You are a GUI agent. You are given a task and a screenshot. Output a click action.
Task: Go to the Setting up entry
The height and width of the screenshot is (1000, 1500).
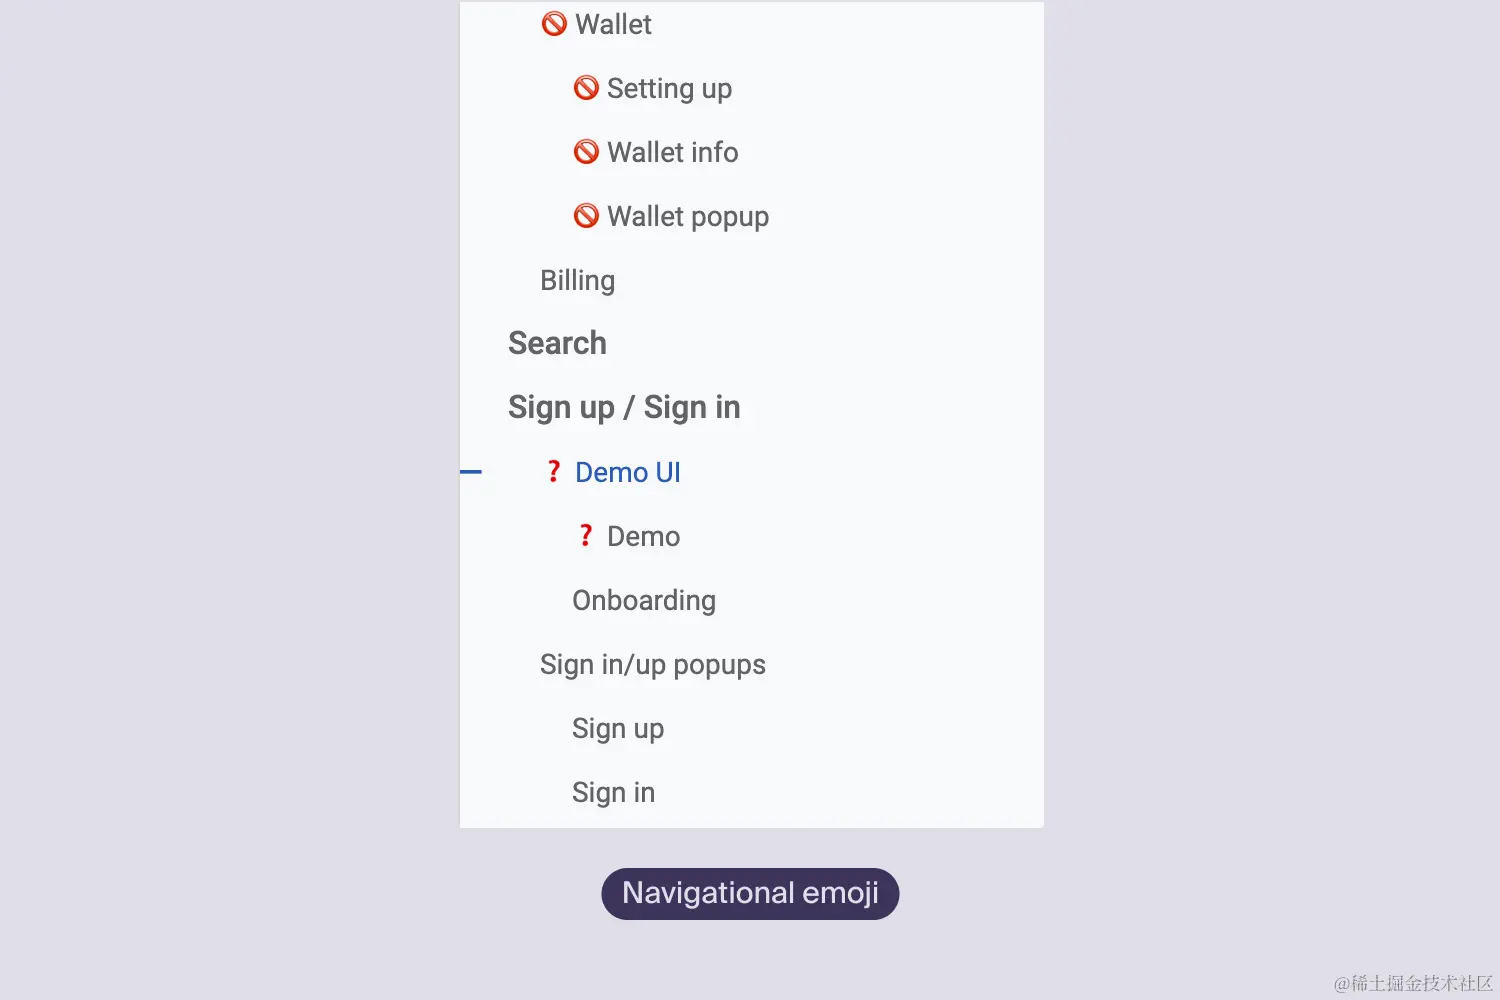669,88
